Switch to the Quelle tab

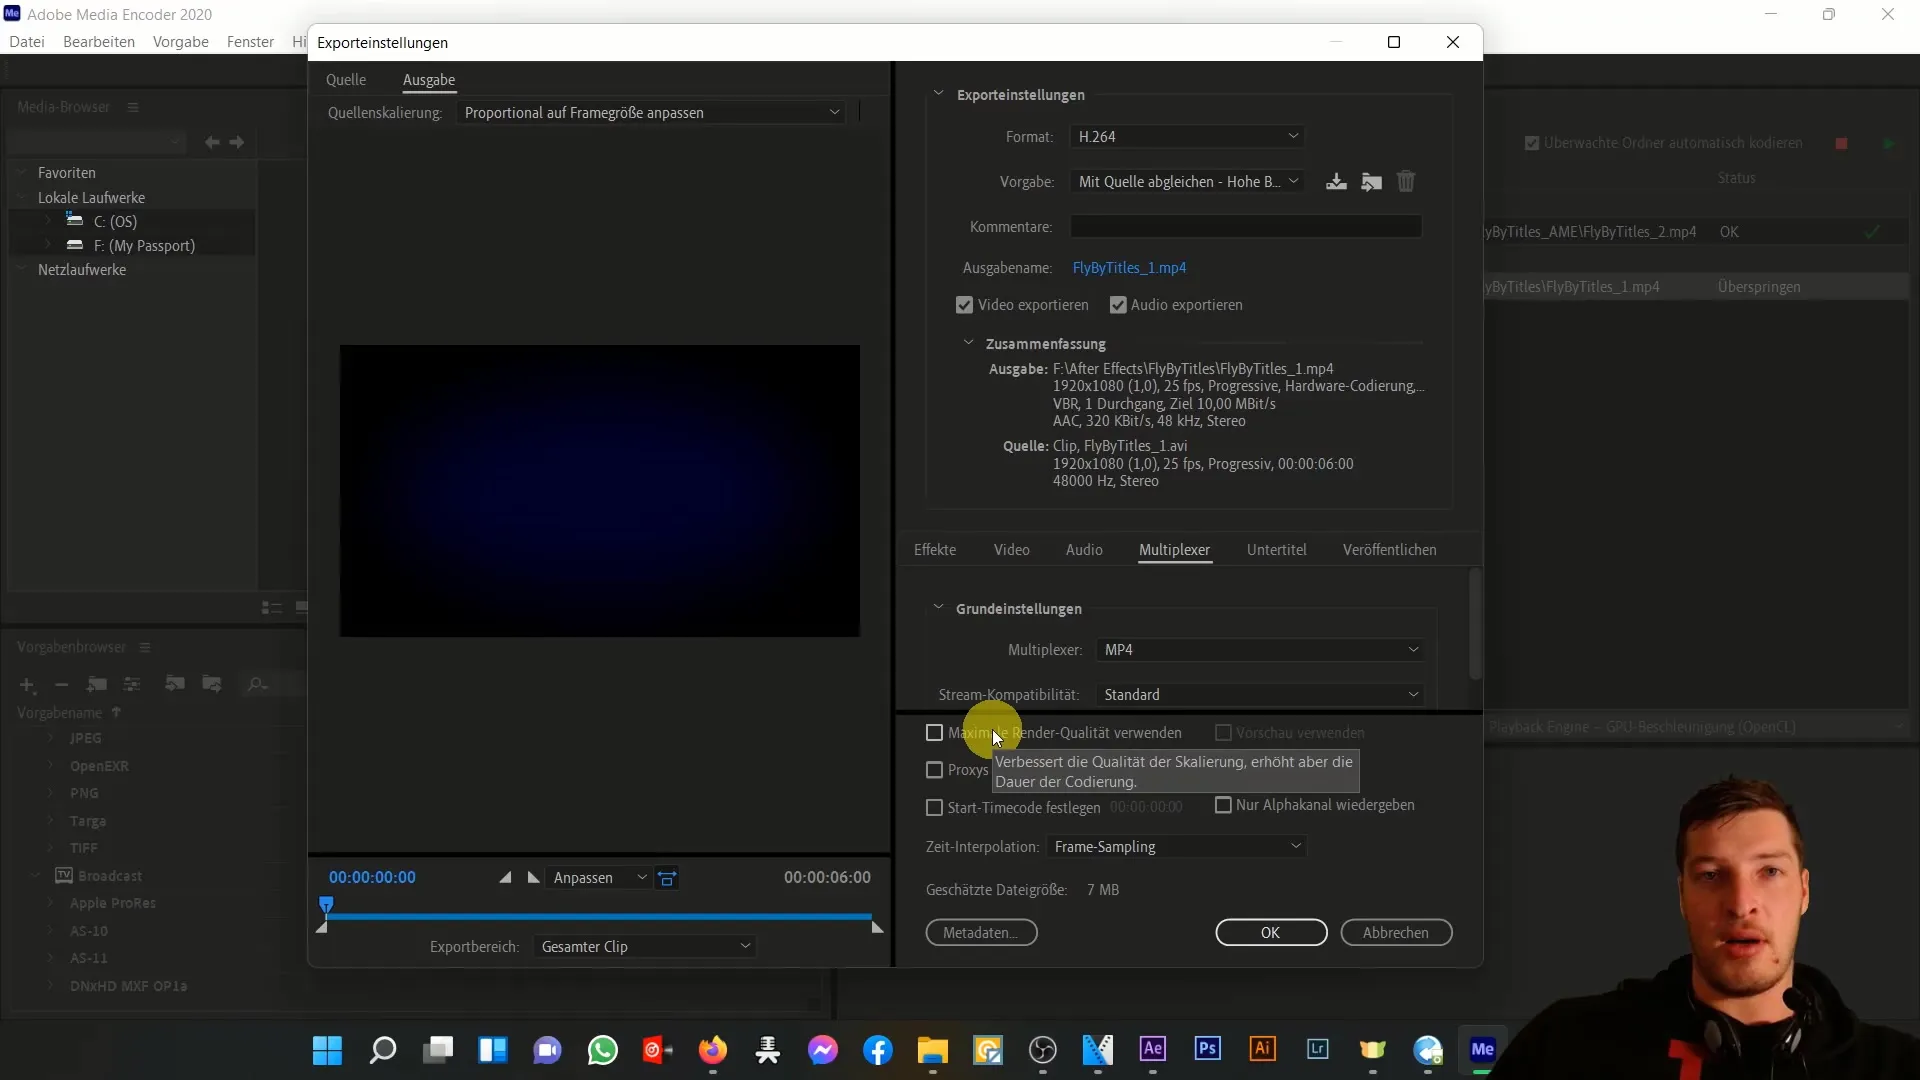pyautogui.click(x=346, y=80)
